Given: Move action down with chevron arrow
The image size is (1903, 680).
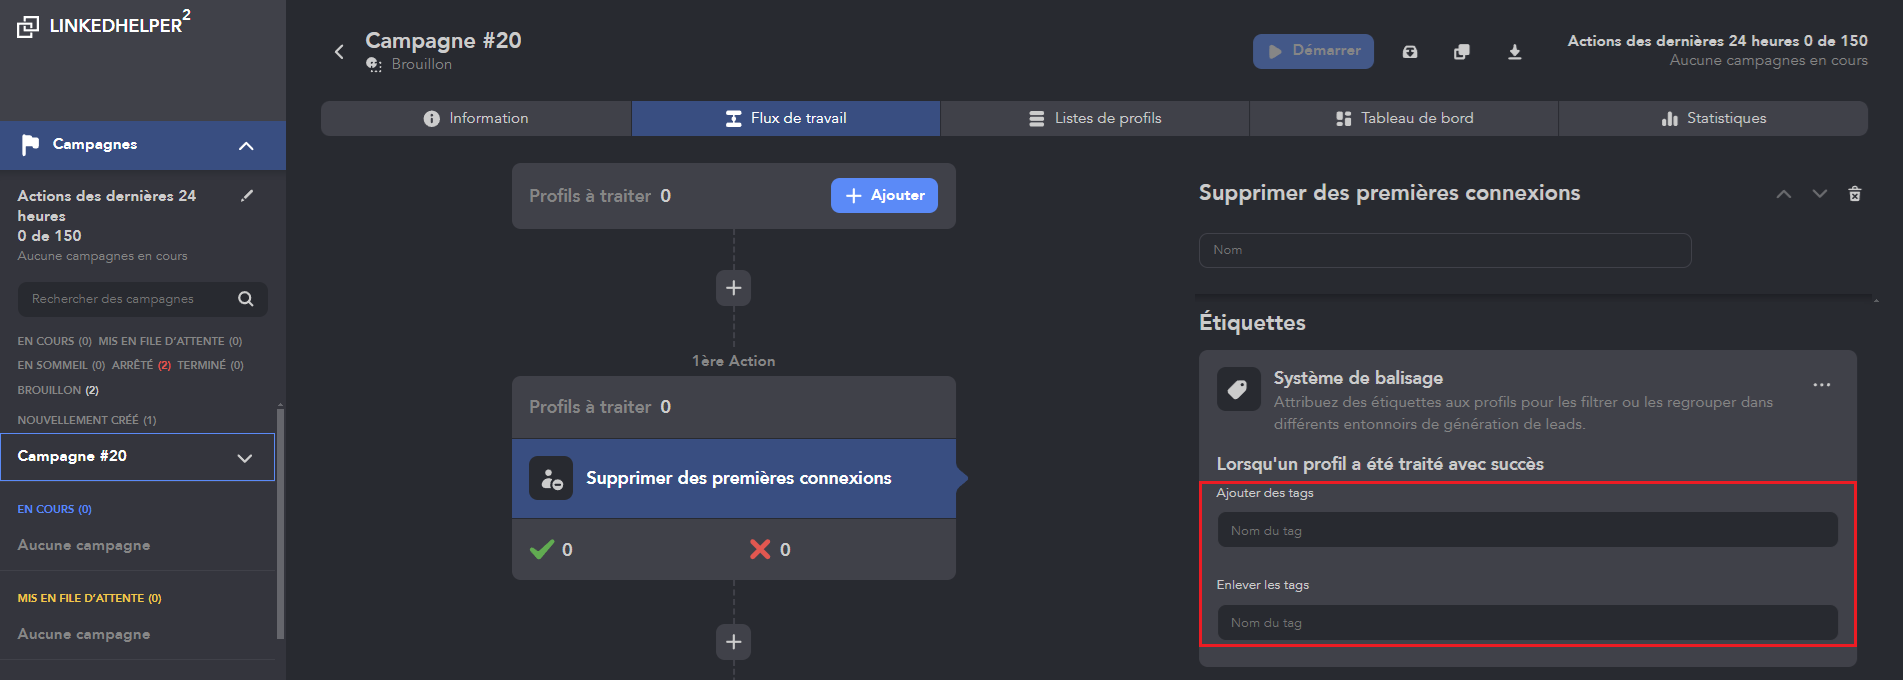Looking at the screenshot, I should click(x=1820, y=194).
